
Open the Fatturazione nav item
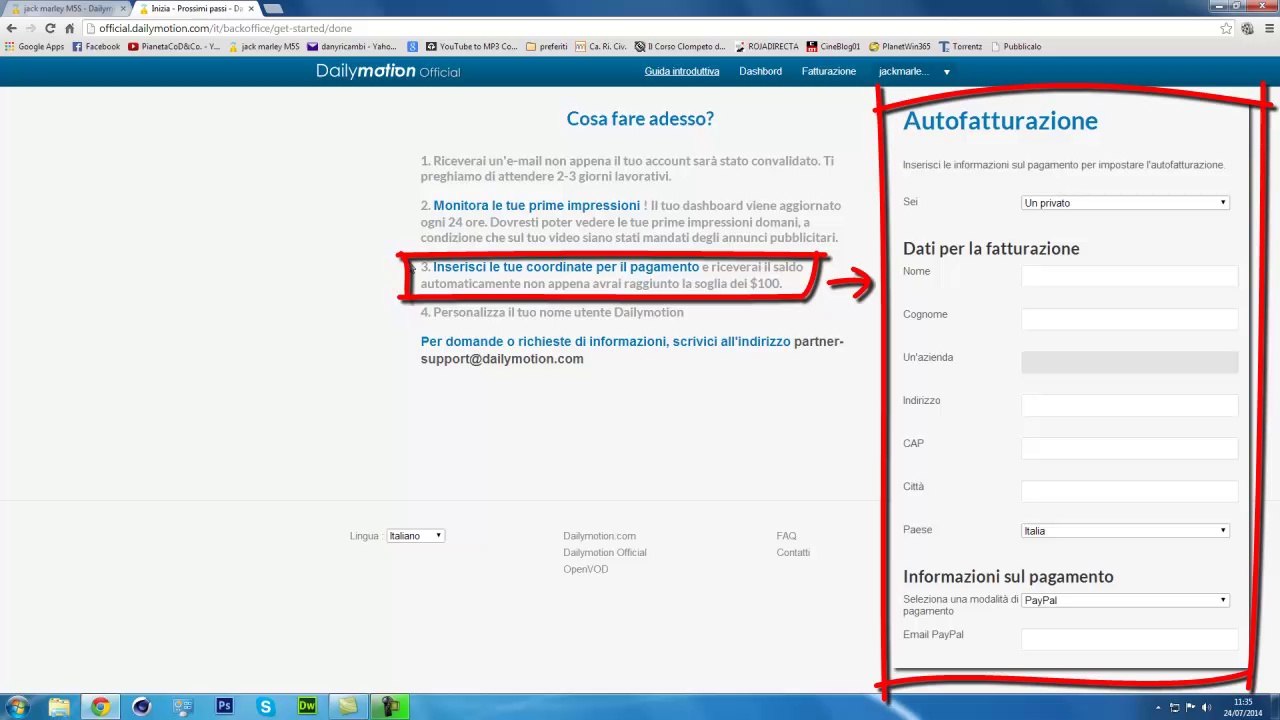click(x=828, y=72)
